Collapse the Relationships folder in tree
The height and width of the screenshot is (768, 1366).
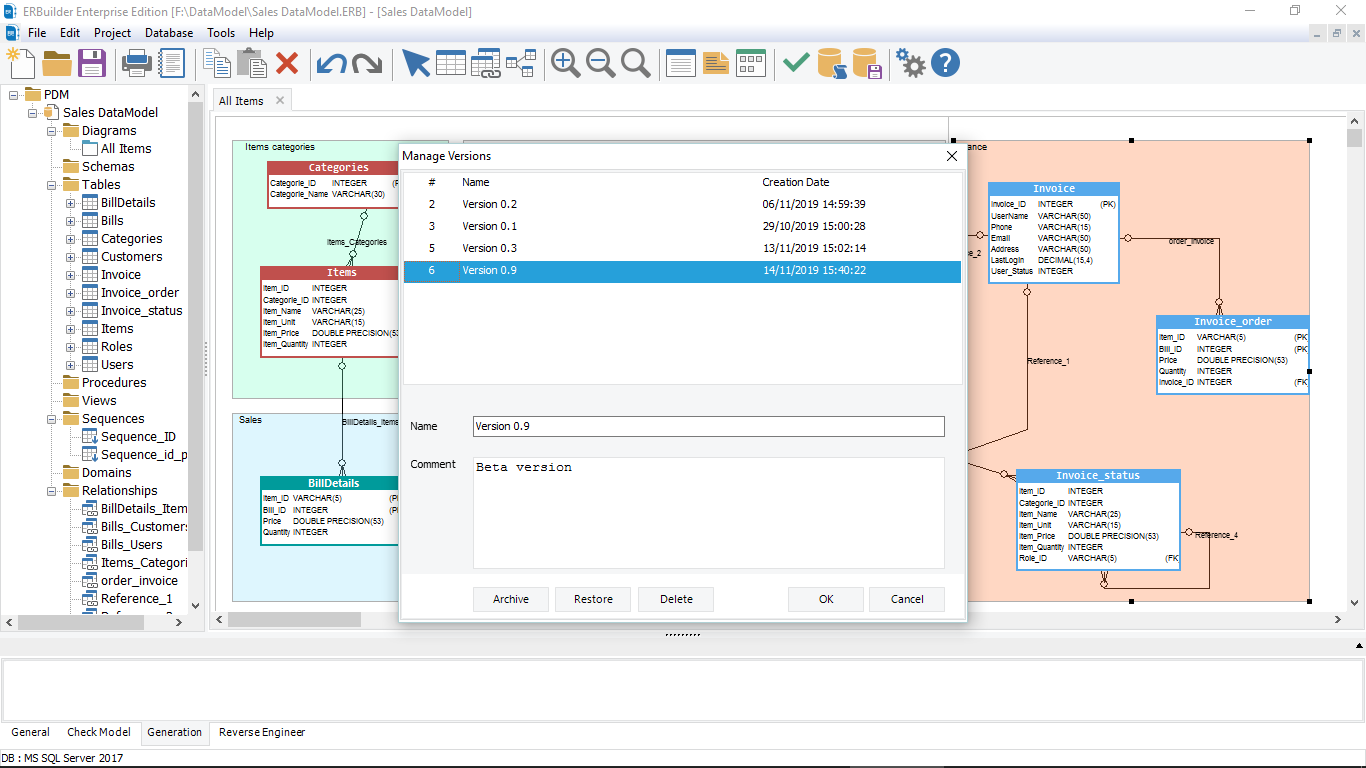[x=52, y=491]
